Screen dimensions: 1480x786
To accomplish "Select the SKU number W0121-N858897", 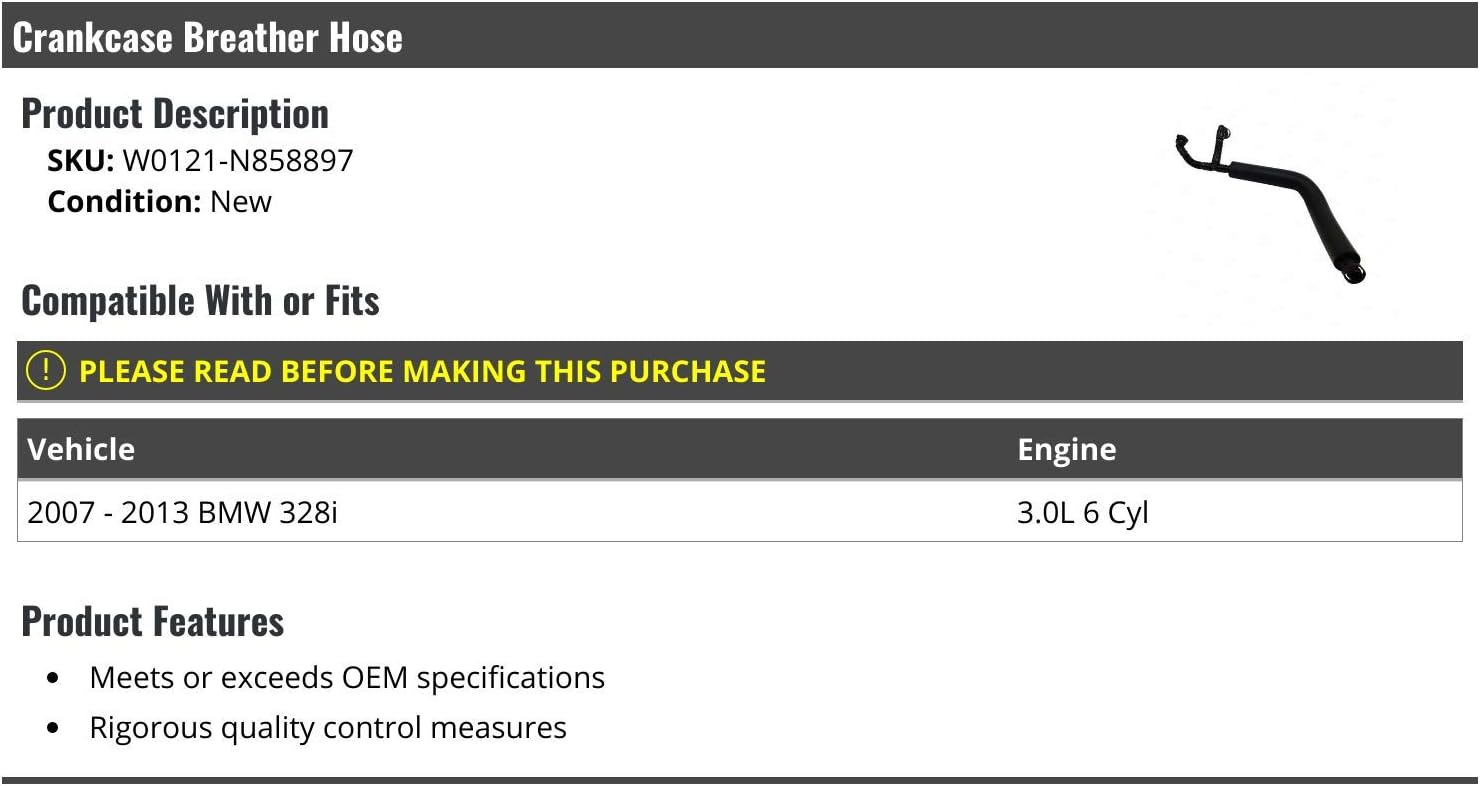I will [x=238, y=160].
